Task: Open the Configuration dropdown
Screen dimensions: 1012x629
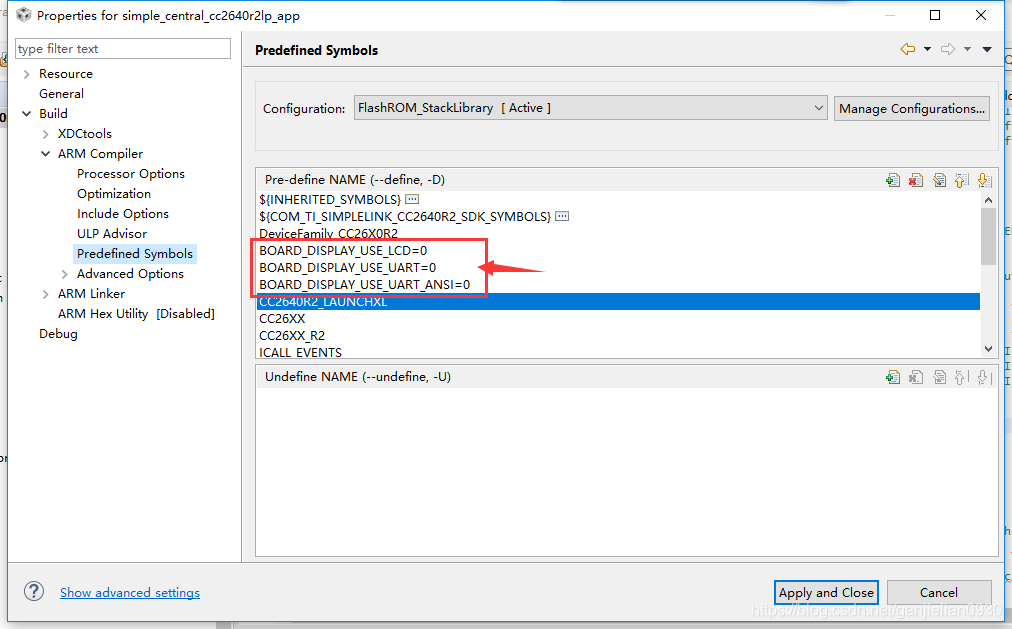Action: tap(590, 108)
